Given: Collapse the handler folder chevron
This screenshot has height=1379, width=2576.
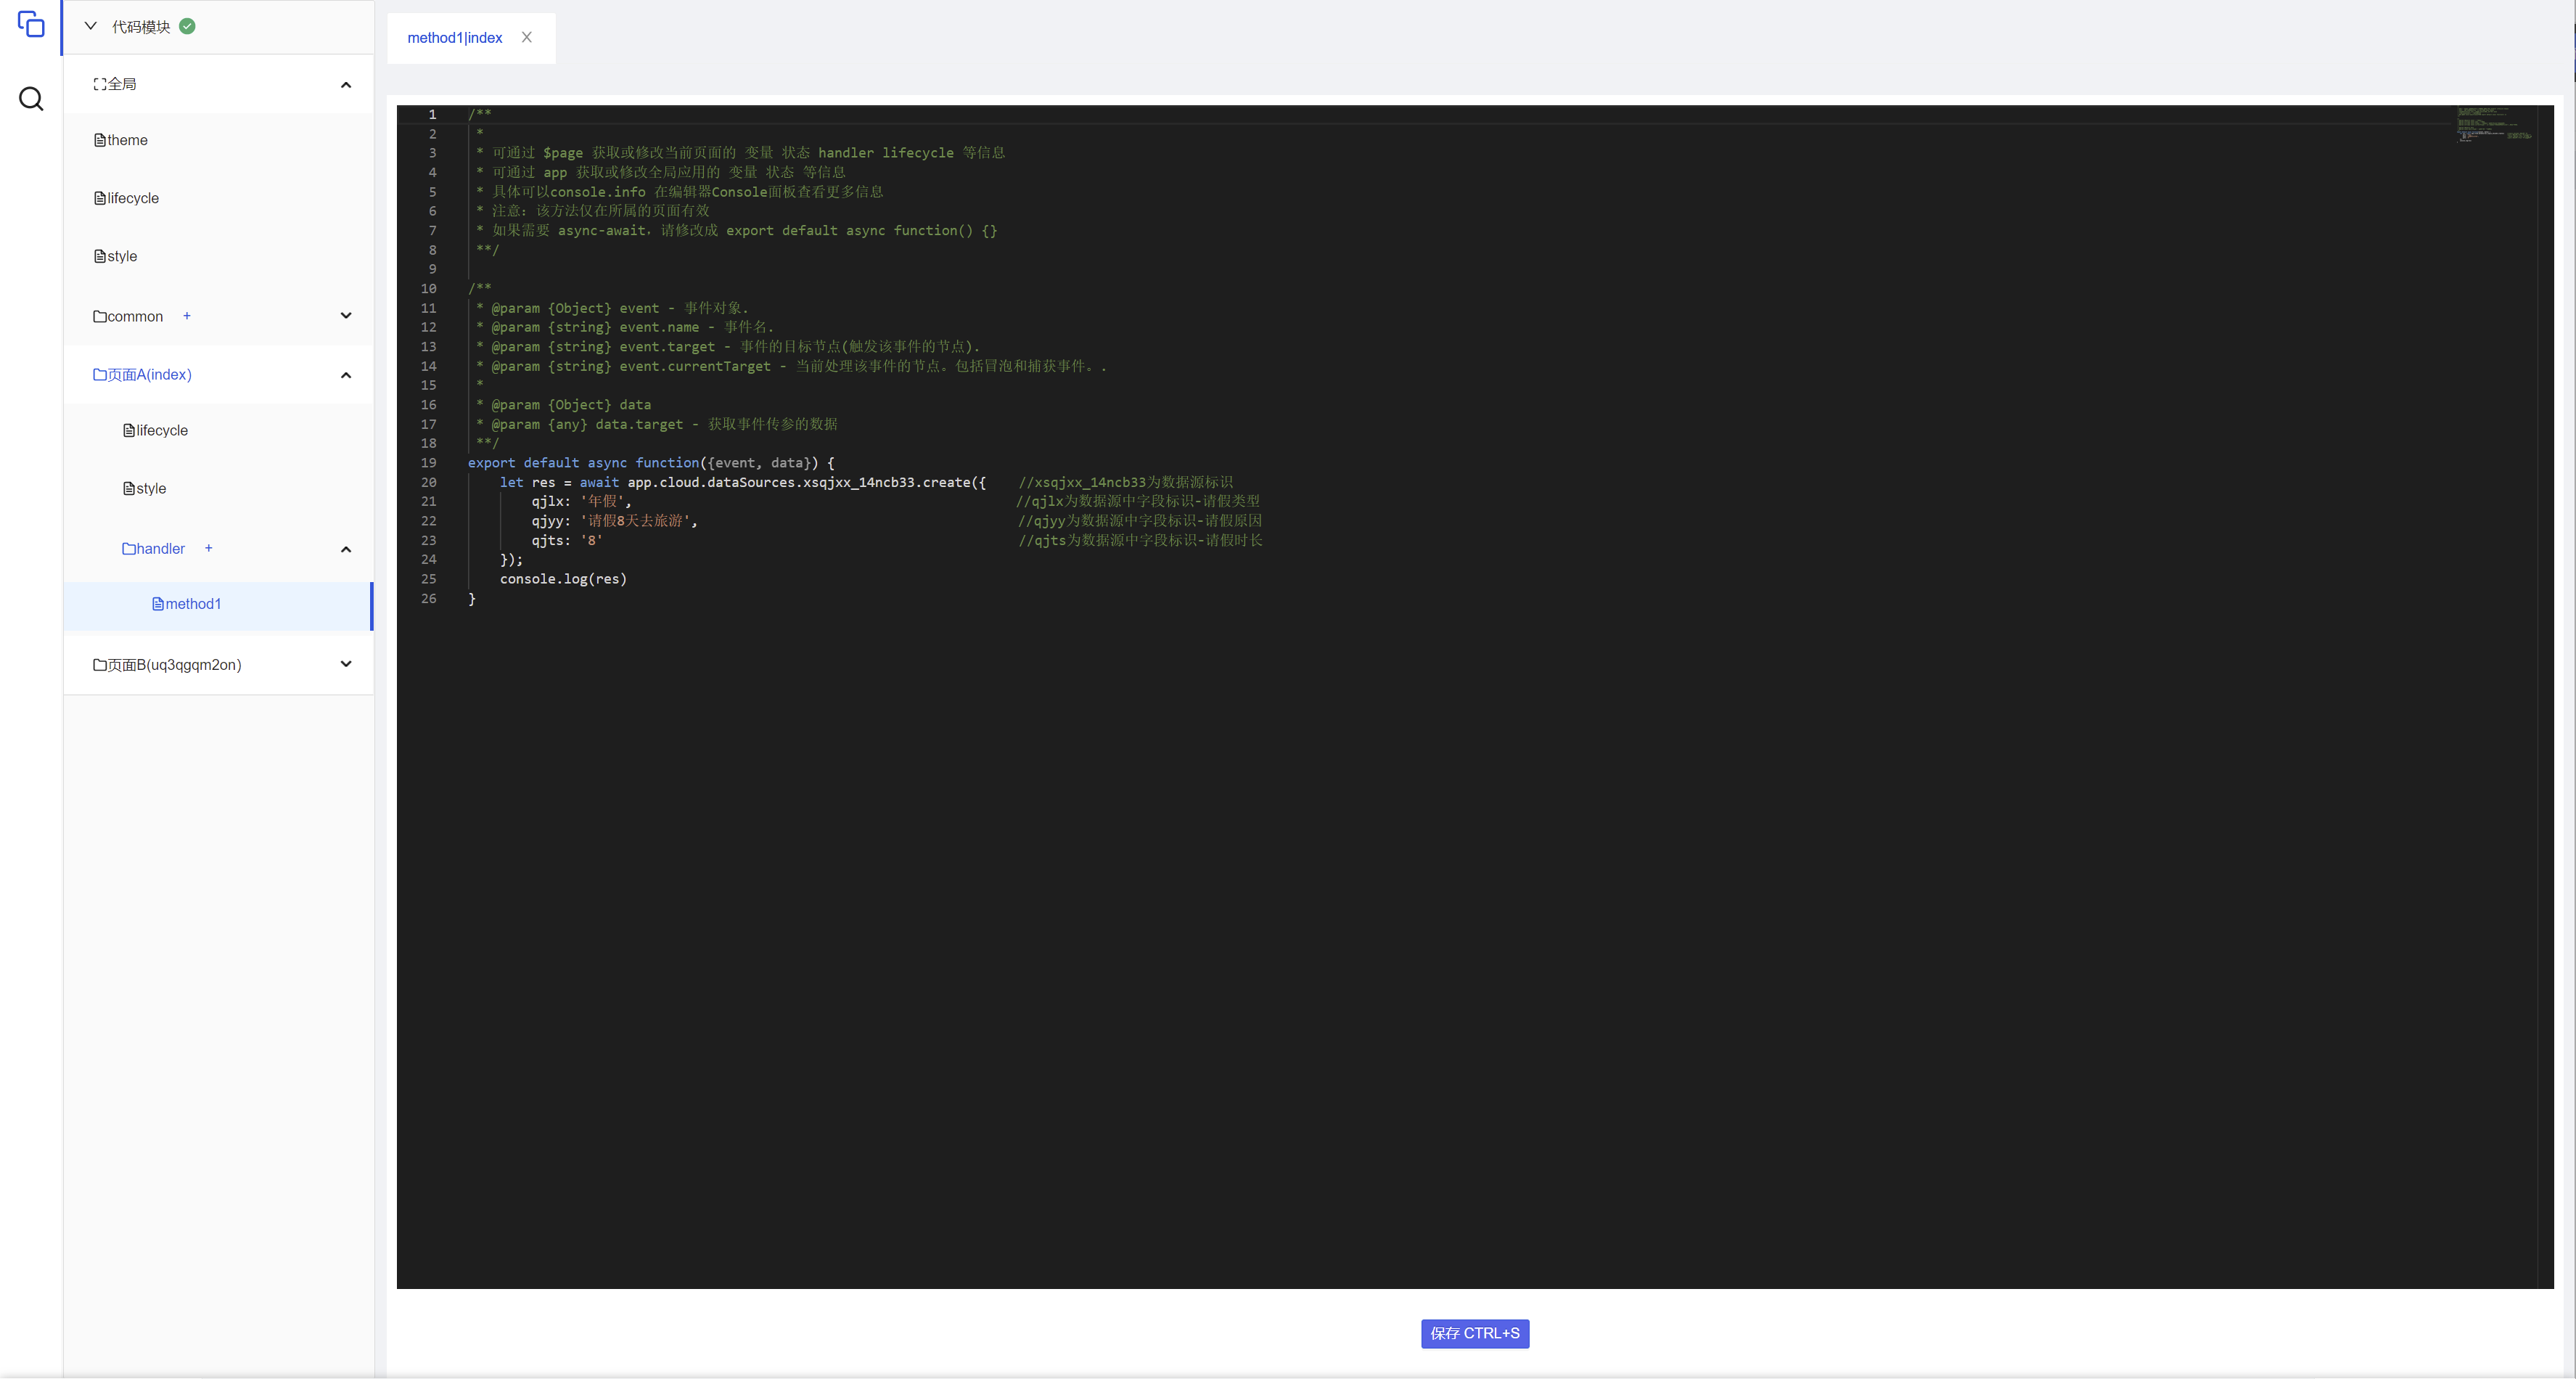Looking at the screenshot, I should (x=346, y=549).
